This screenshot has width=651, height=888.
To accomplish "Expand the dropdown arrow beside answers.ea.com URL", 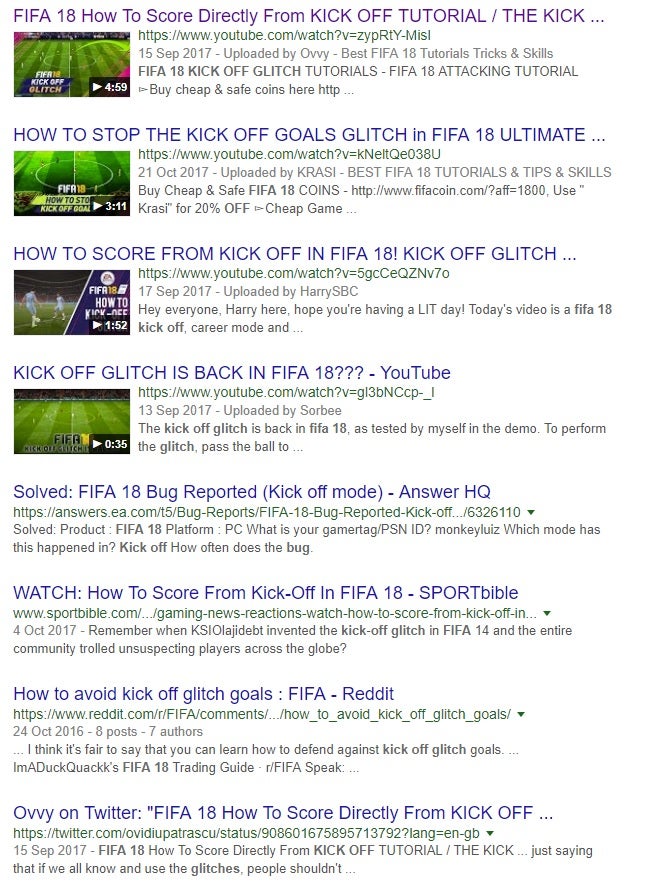I will tap(531, 513).
